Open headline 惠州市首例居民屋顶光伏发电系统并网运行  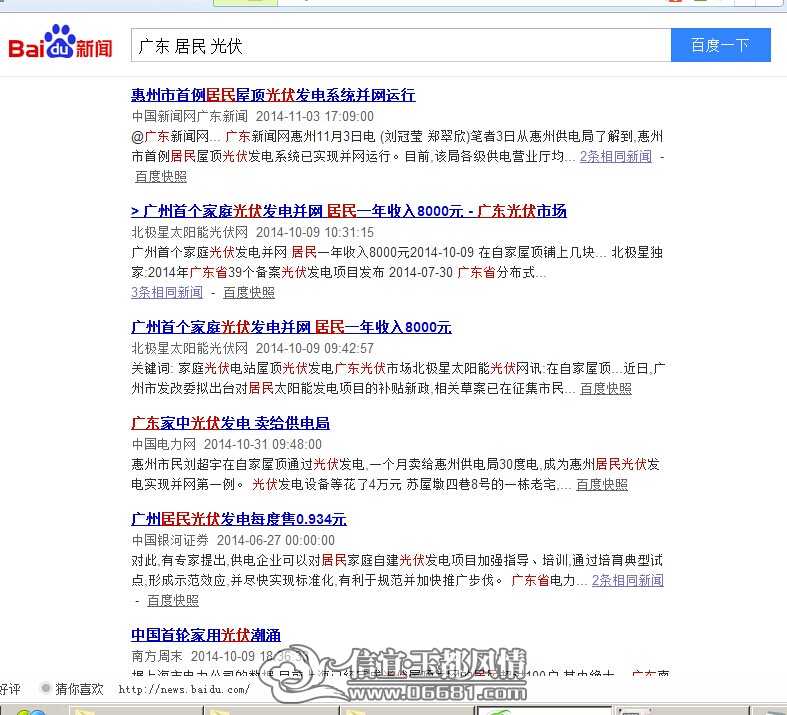(273, 95)
